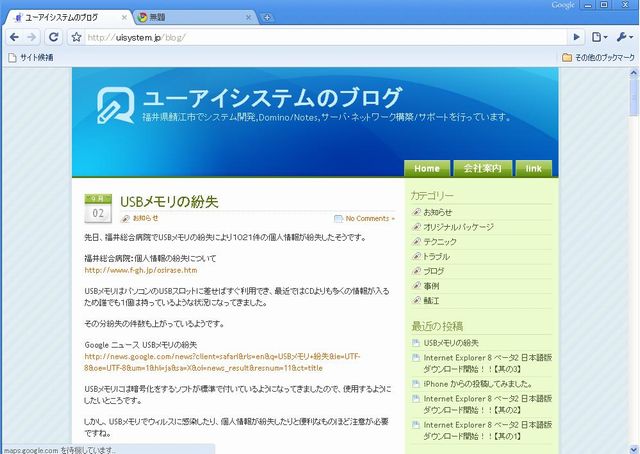Open the テクニック category

pyautogui.click(x=440, y=242)
